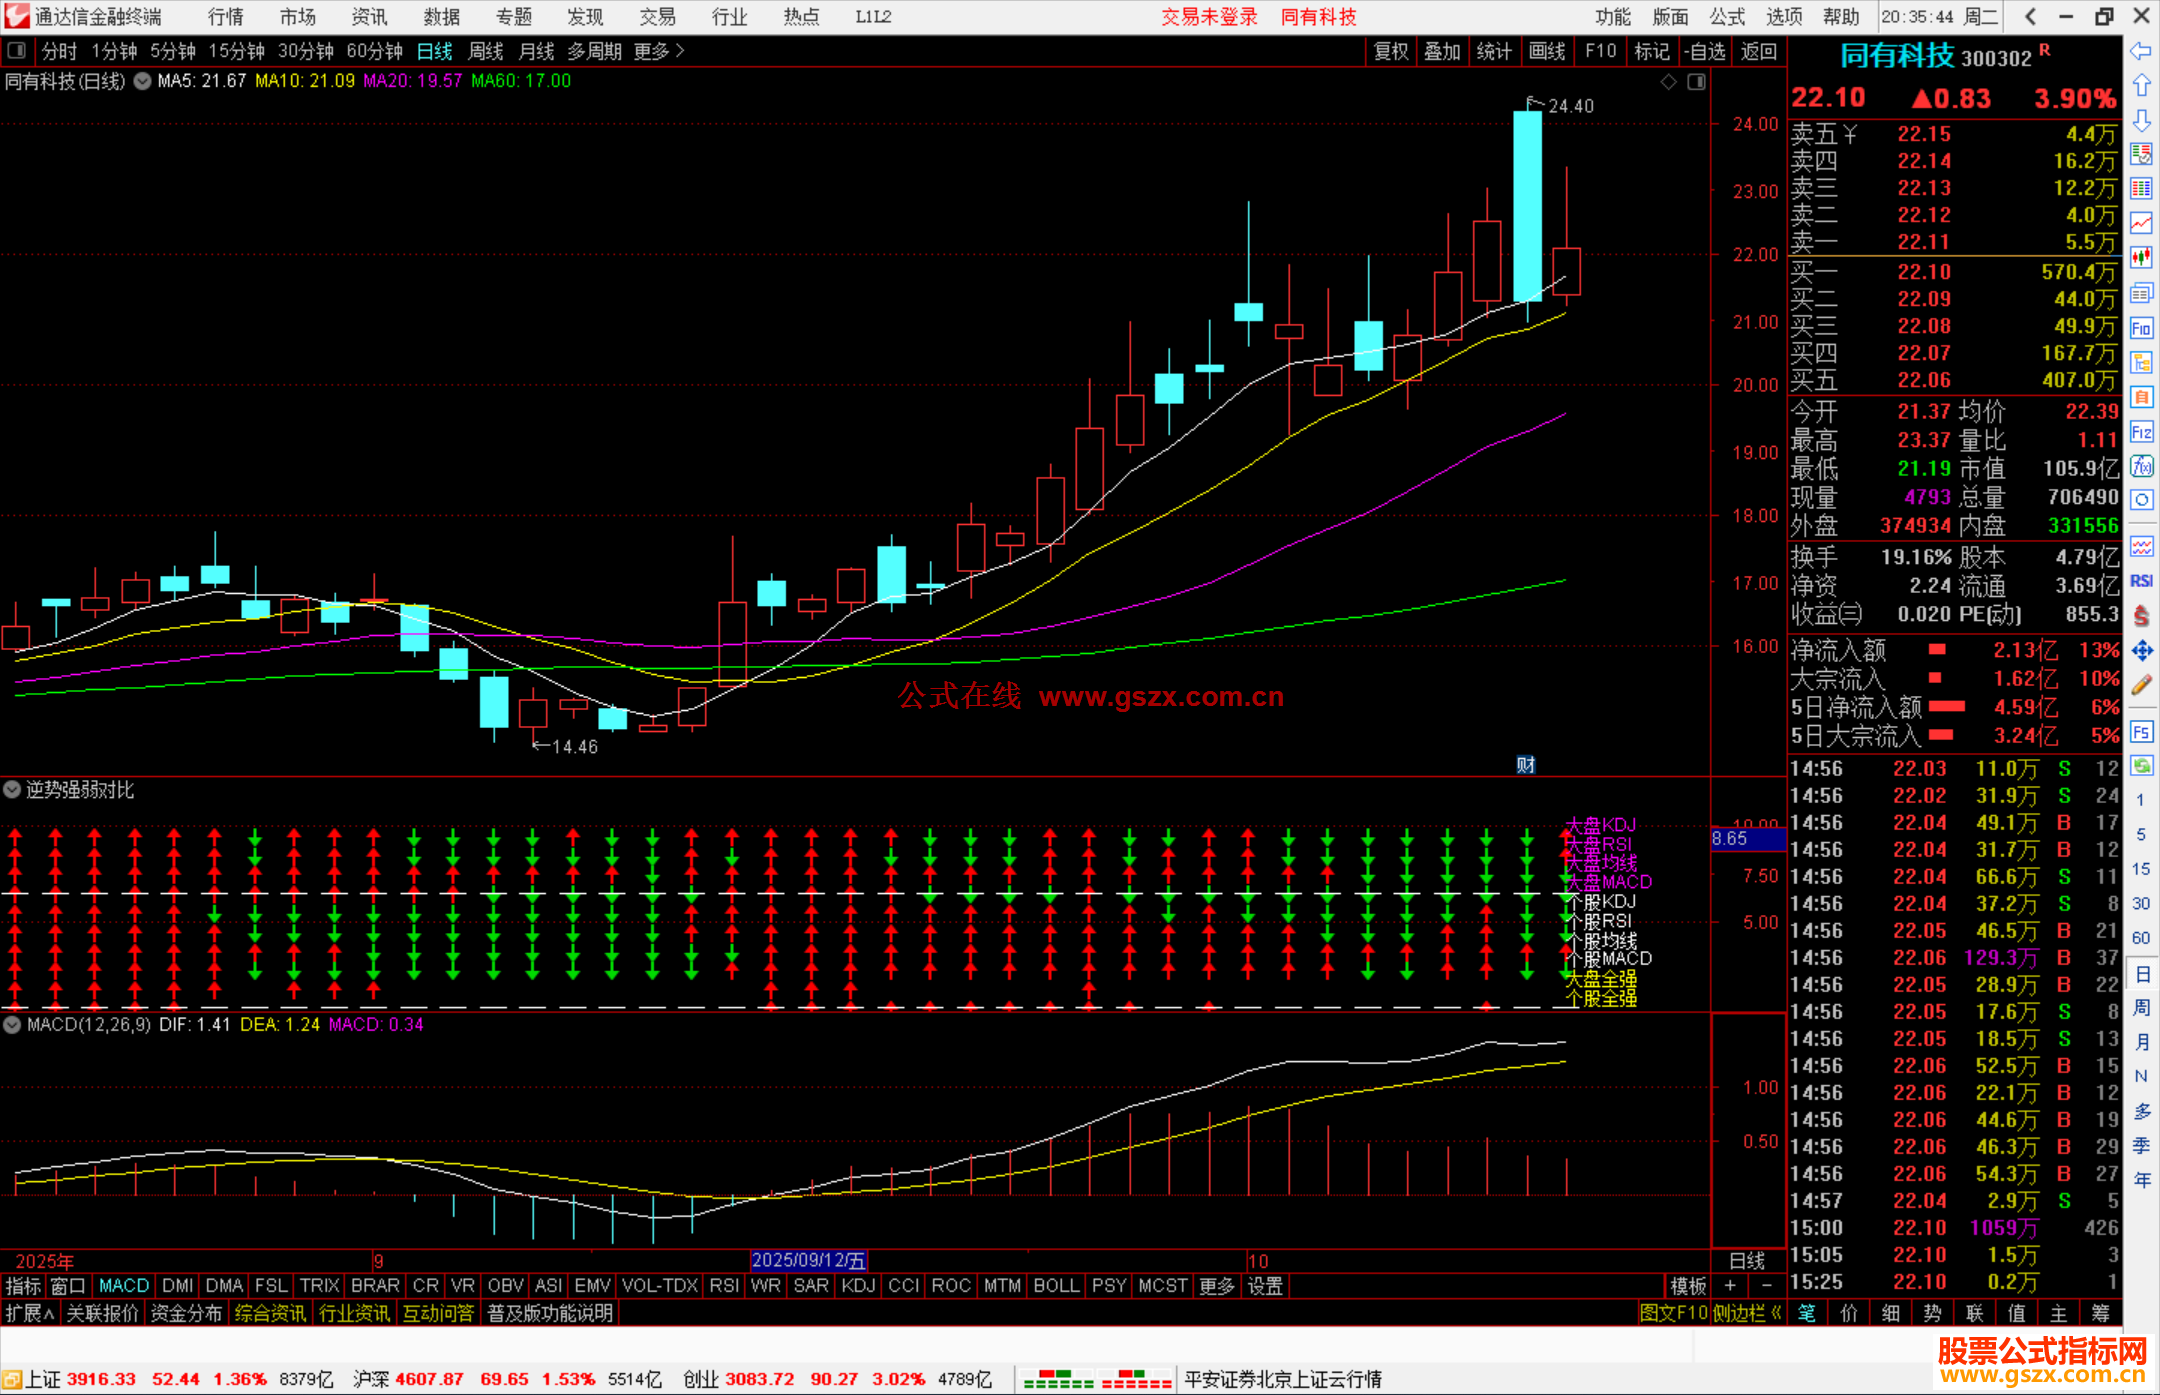Click the 复权 button
This screenshot has height=1395, width=2160.
coord(1390,51)
